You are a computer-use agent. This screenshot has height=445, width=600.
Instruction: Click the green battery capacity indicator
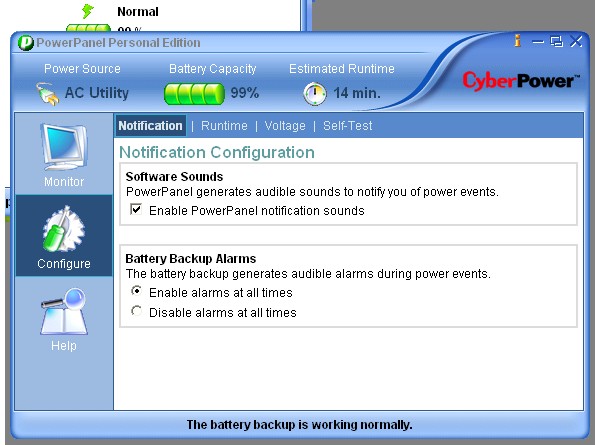pyautogui.click(x=194, y=94)
